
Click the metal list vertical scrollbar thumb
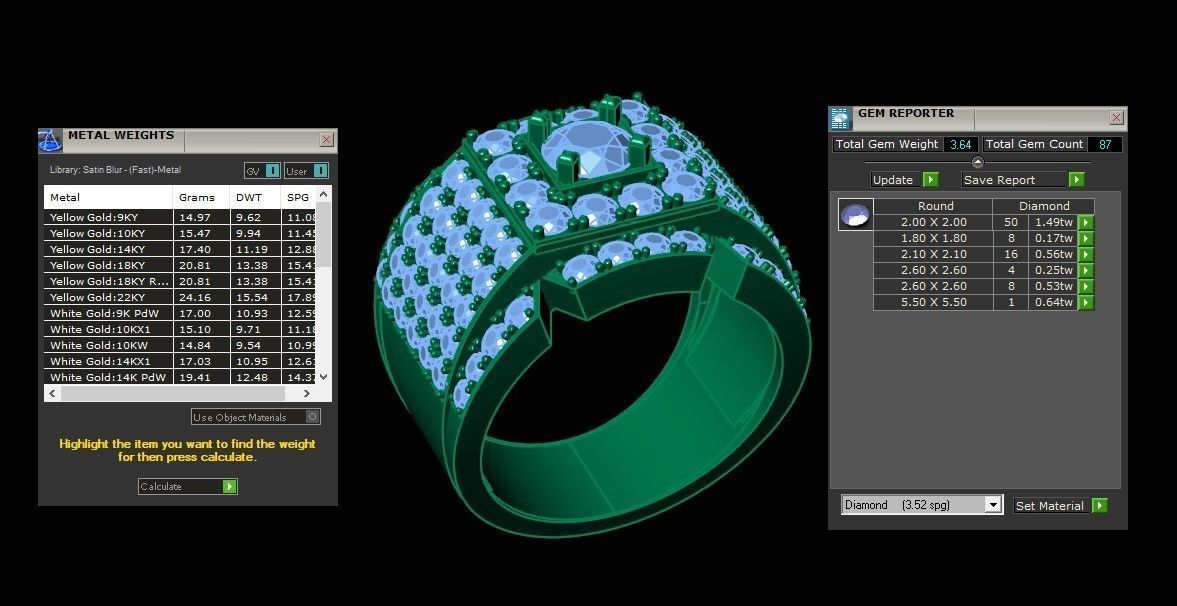(x=324, y=234)
